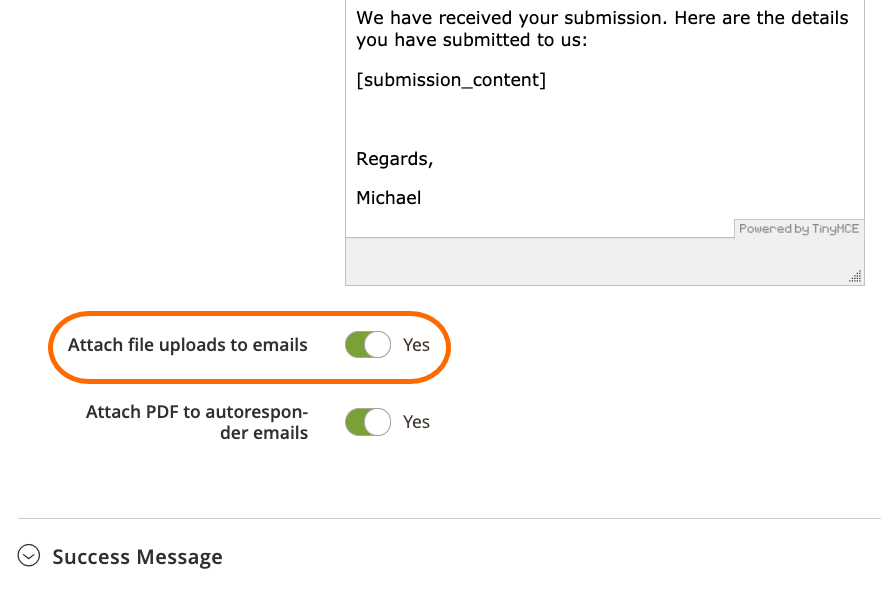
Task: Turn off Attach PDF to autoresponder emails switch
Action: click(368, 422)
